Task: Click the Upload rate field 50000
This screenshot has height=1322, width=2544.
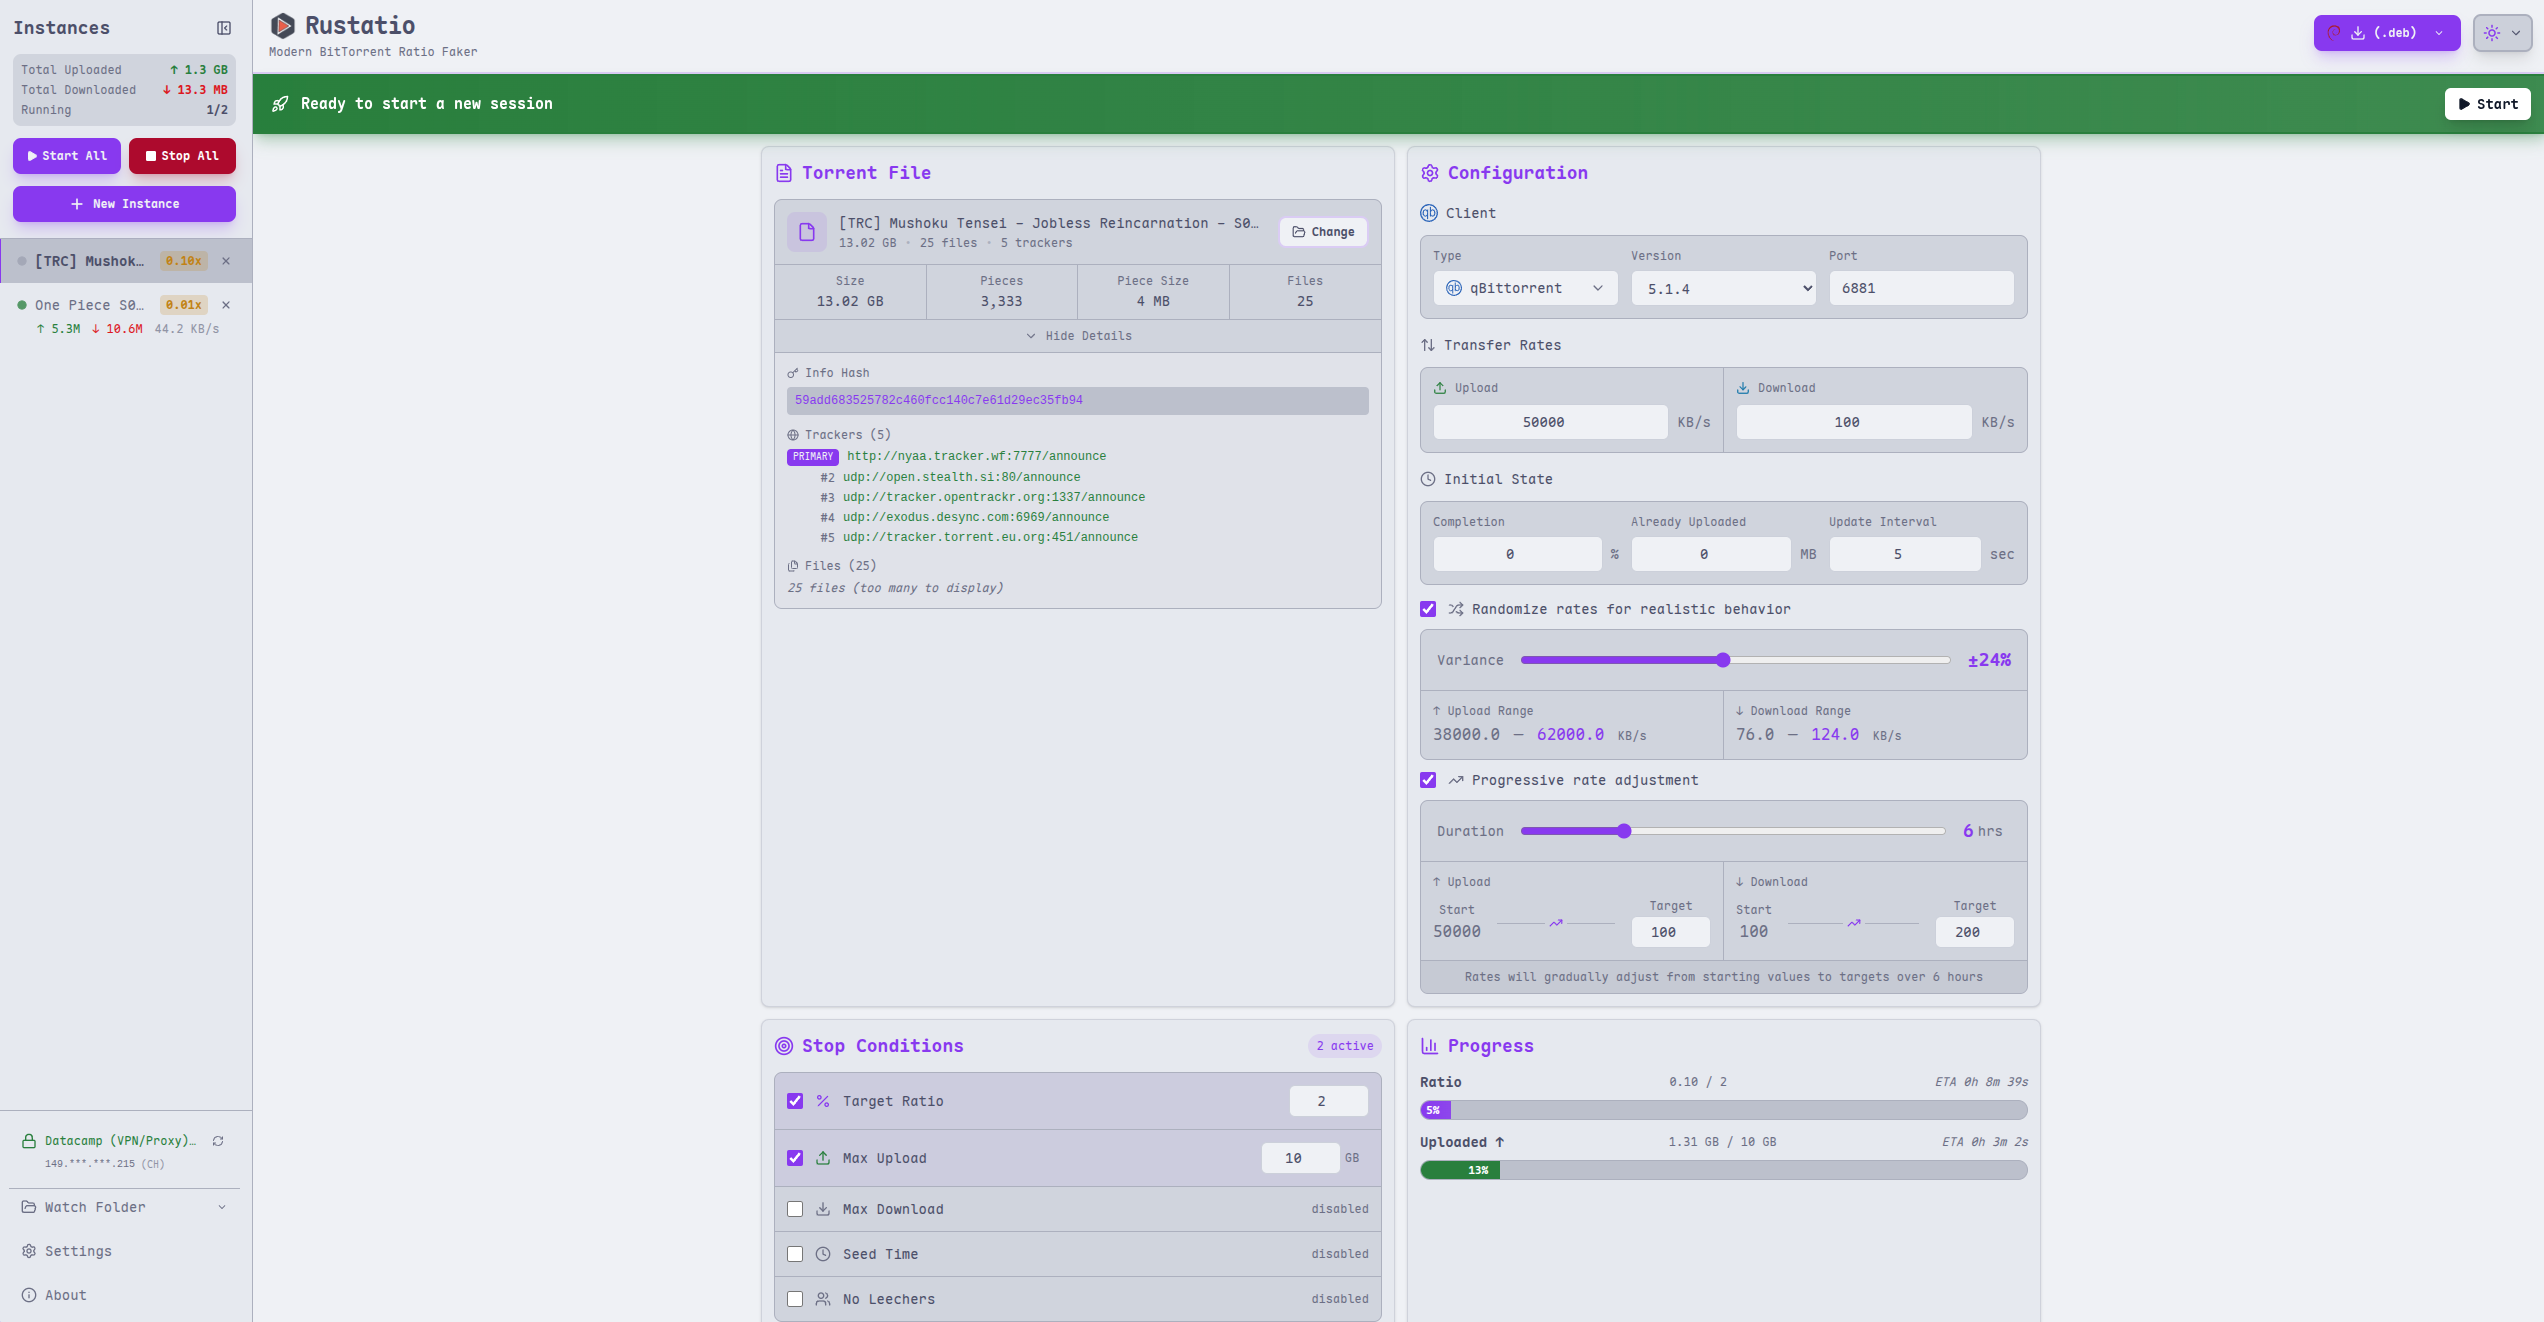Action: click(1550, 422)
